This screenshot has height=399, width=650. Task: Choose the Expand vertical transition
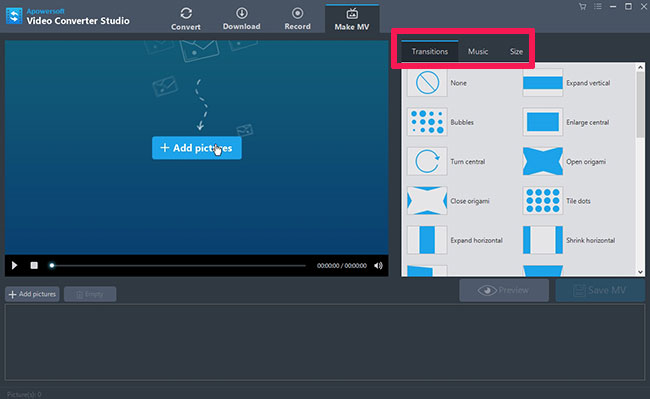pos(543,82)
